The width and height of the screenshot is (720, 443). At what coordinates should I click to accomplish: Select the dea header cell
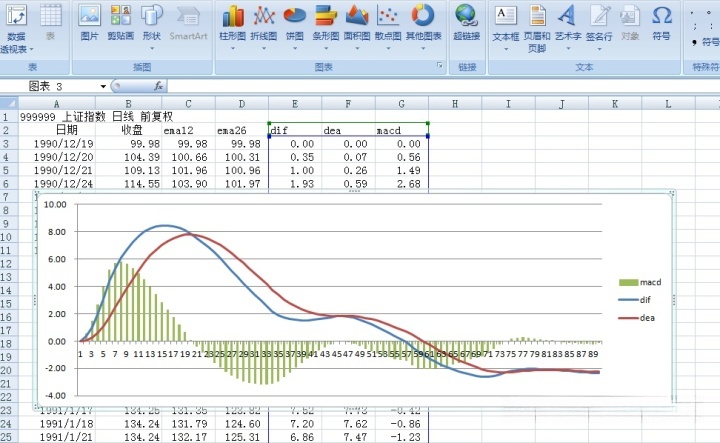click(x=348, y=130)
